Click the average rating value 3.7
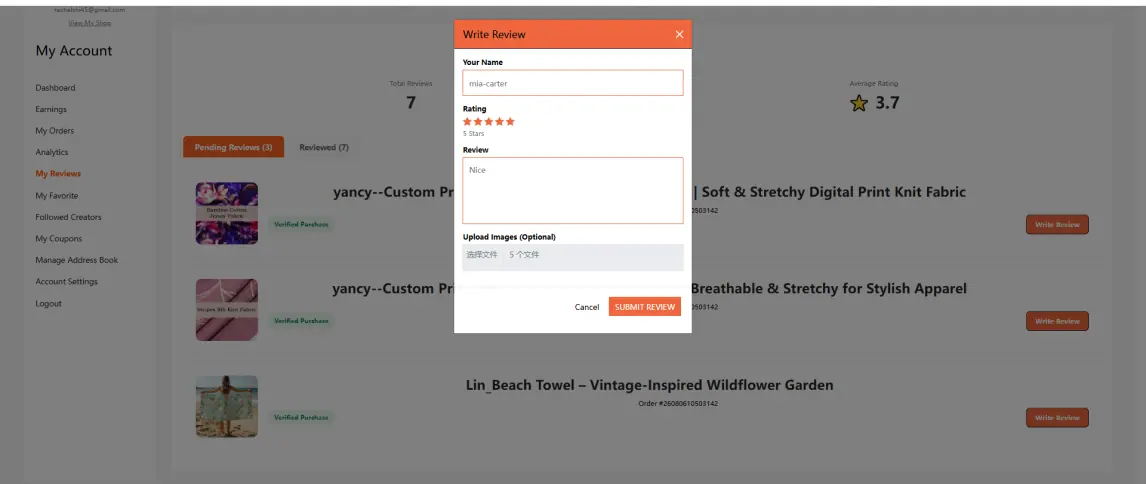This screenshot has height=484, width=1146. pyautogui.click(x=887, y=103)
